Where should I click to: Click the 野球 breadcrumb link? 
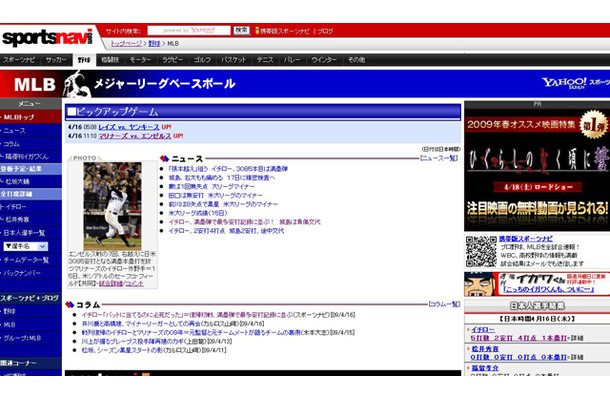154,44
